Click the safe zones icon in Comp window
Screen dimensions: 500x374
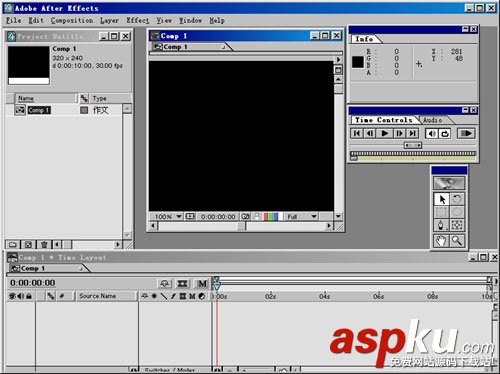point(190,217)
